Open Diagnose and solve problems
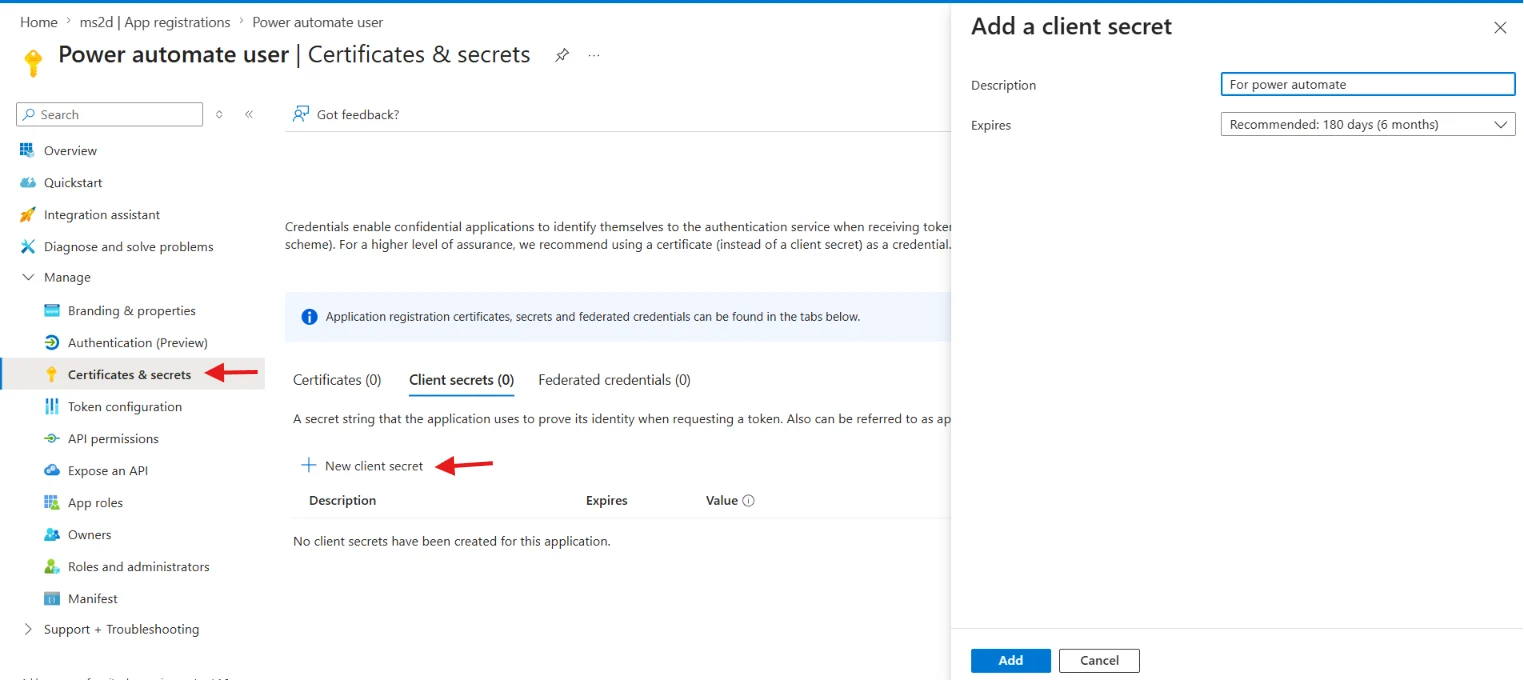Screen dimensions: 1524x681 tap(129, 247)
